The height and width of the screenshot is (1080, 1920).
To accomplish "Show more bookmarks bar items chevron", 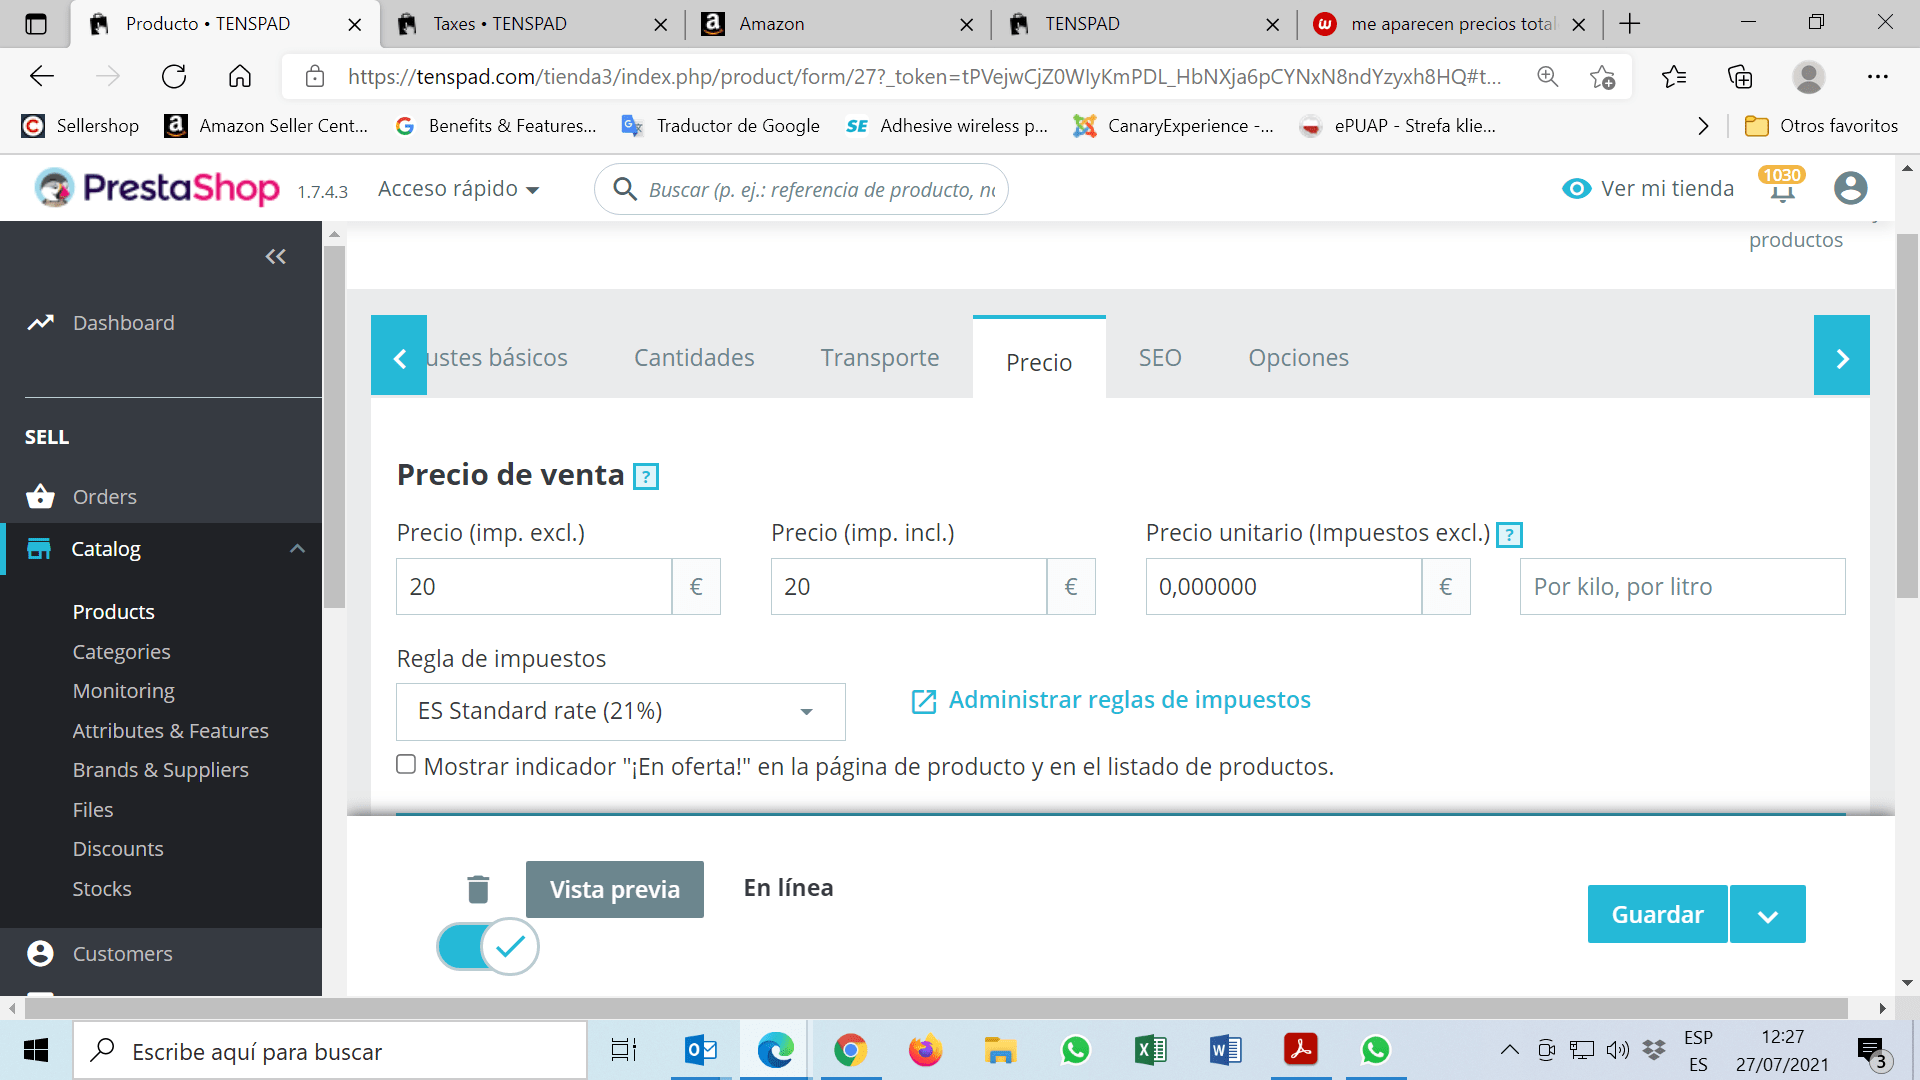I will [x=1703, y=126].
